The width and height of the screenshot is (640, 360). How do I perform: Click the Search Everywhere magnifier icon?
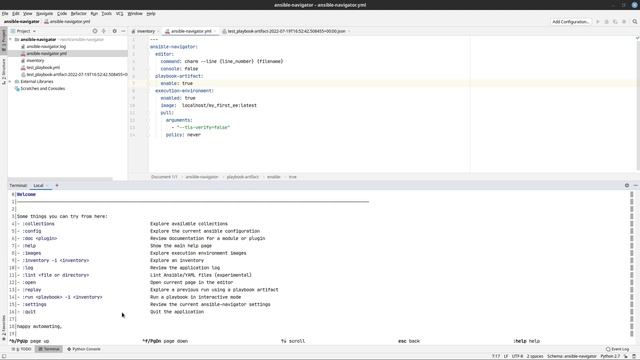tap(635, 22)
